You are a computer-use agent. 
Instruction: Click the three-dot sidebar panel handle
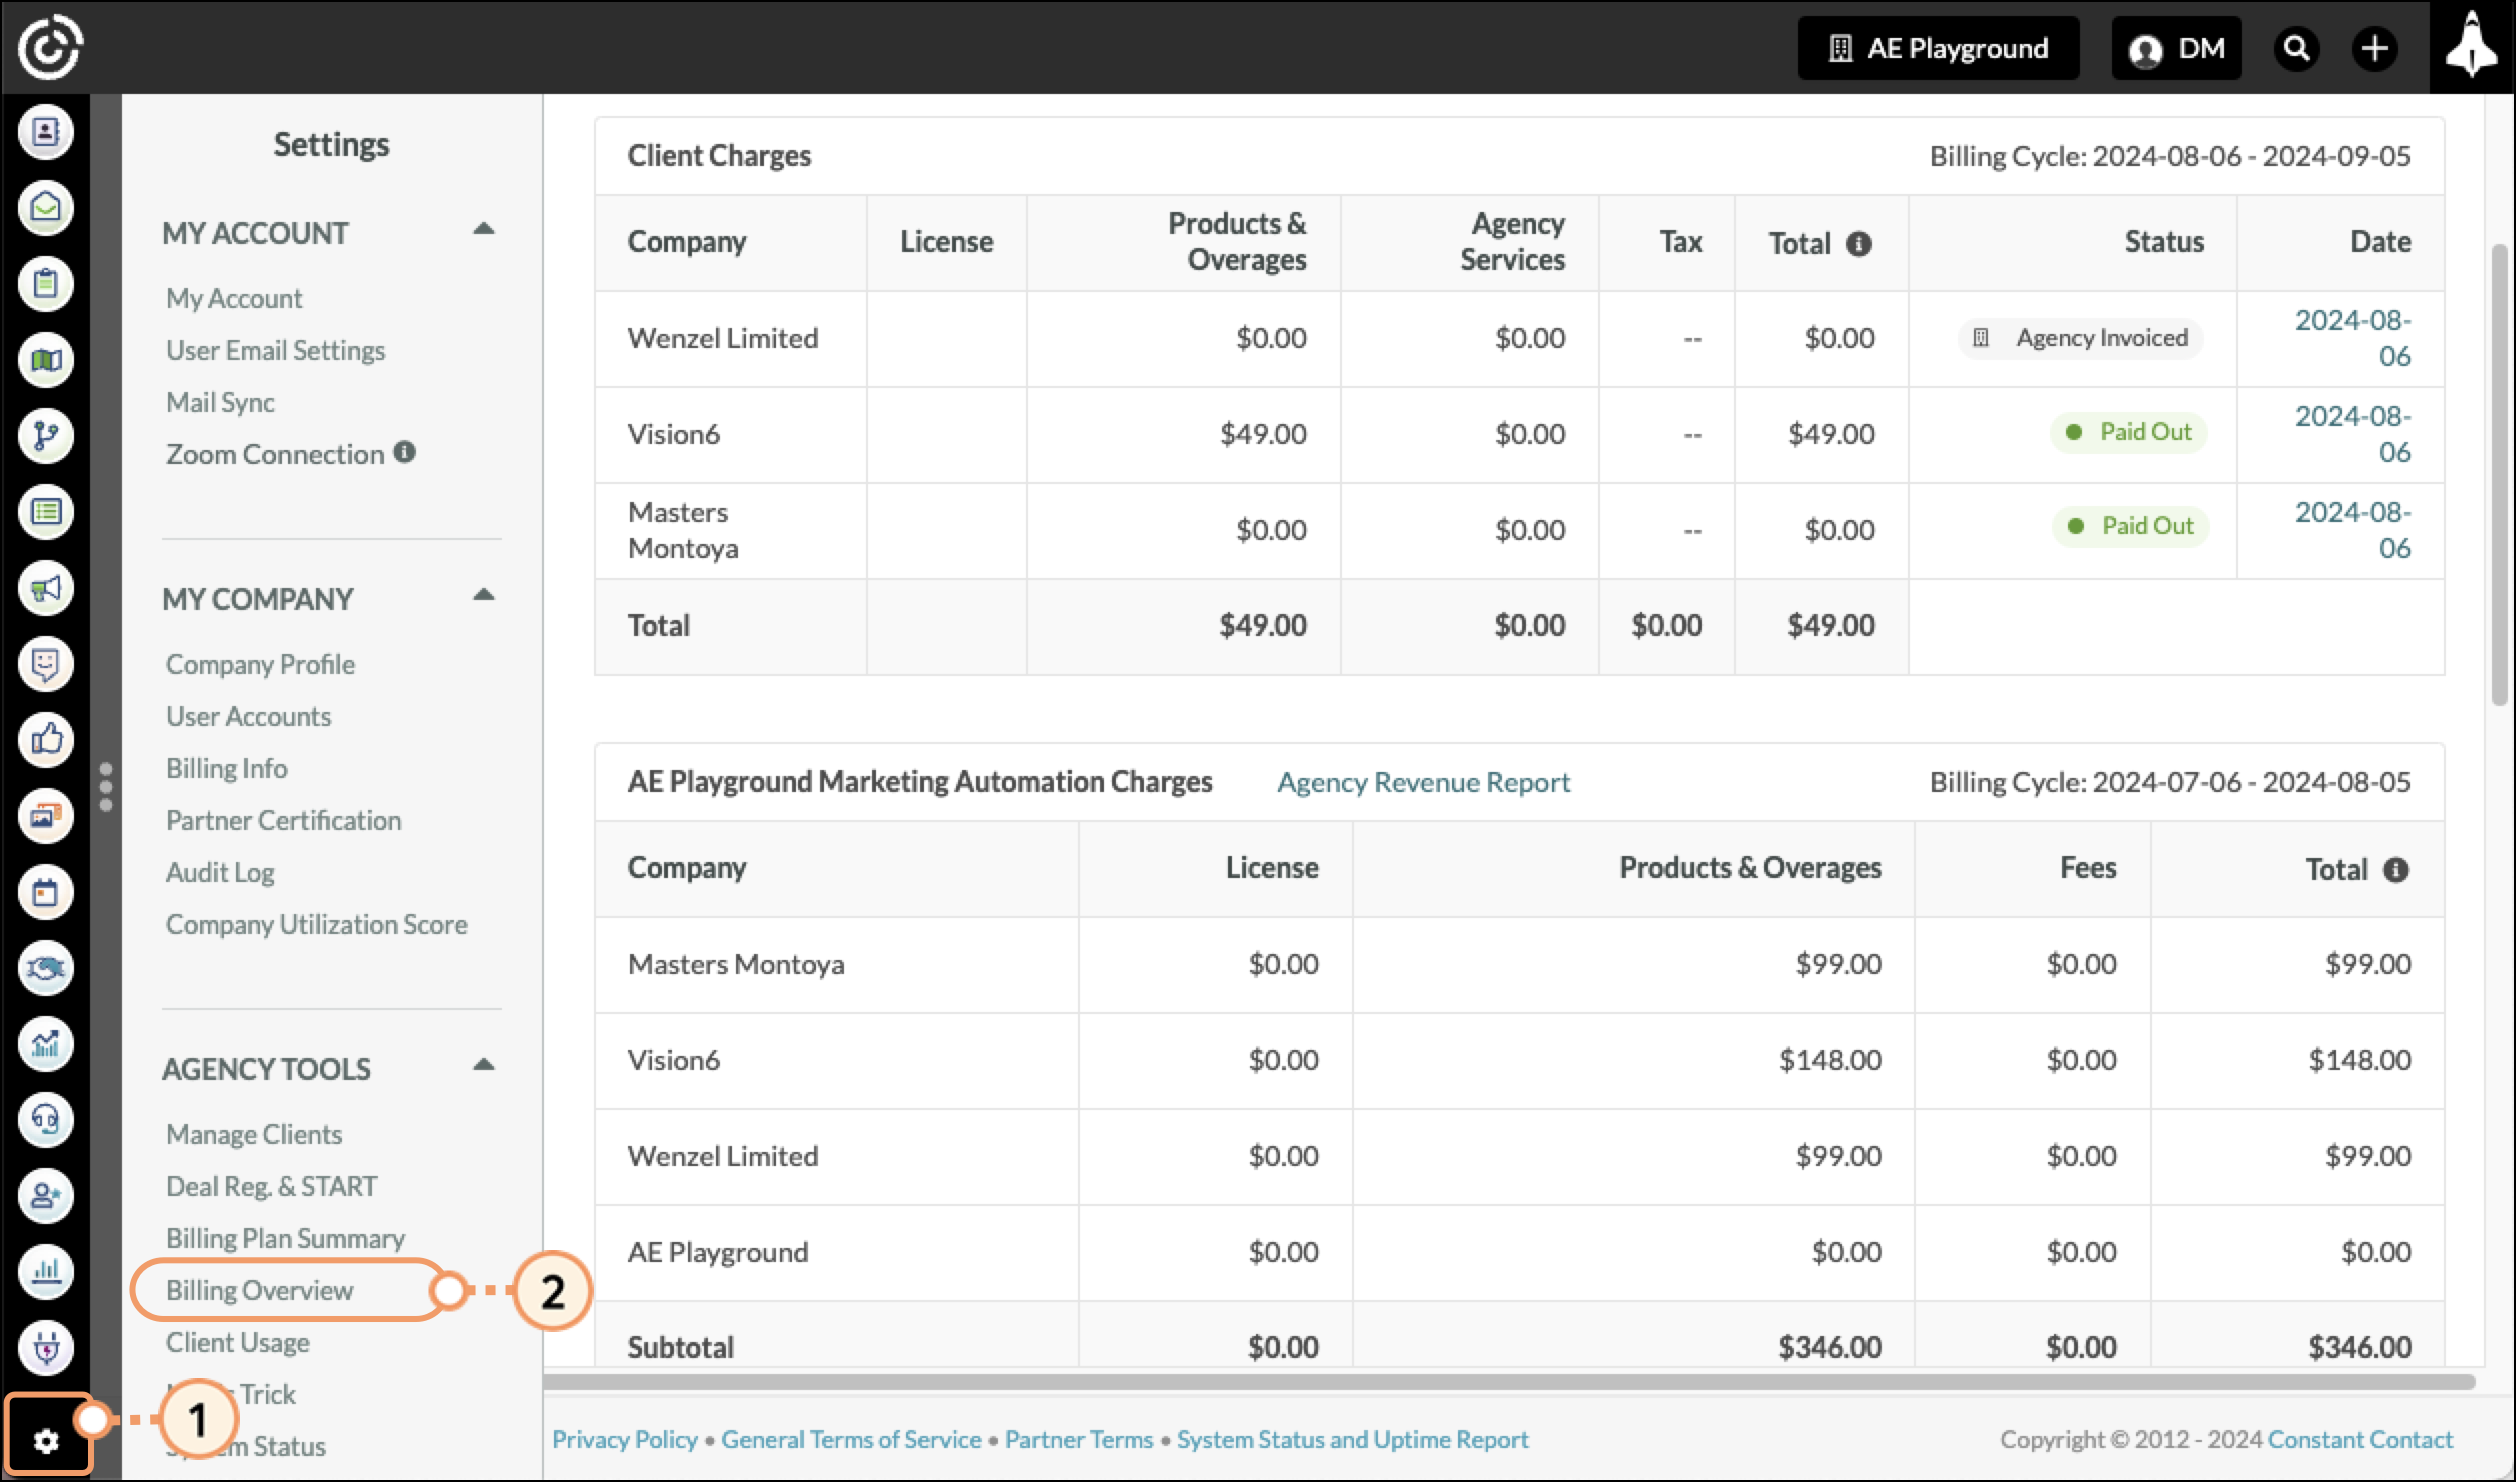click(x=106, y=788)
